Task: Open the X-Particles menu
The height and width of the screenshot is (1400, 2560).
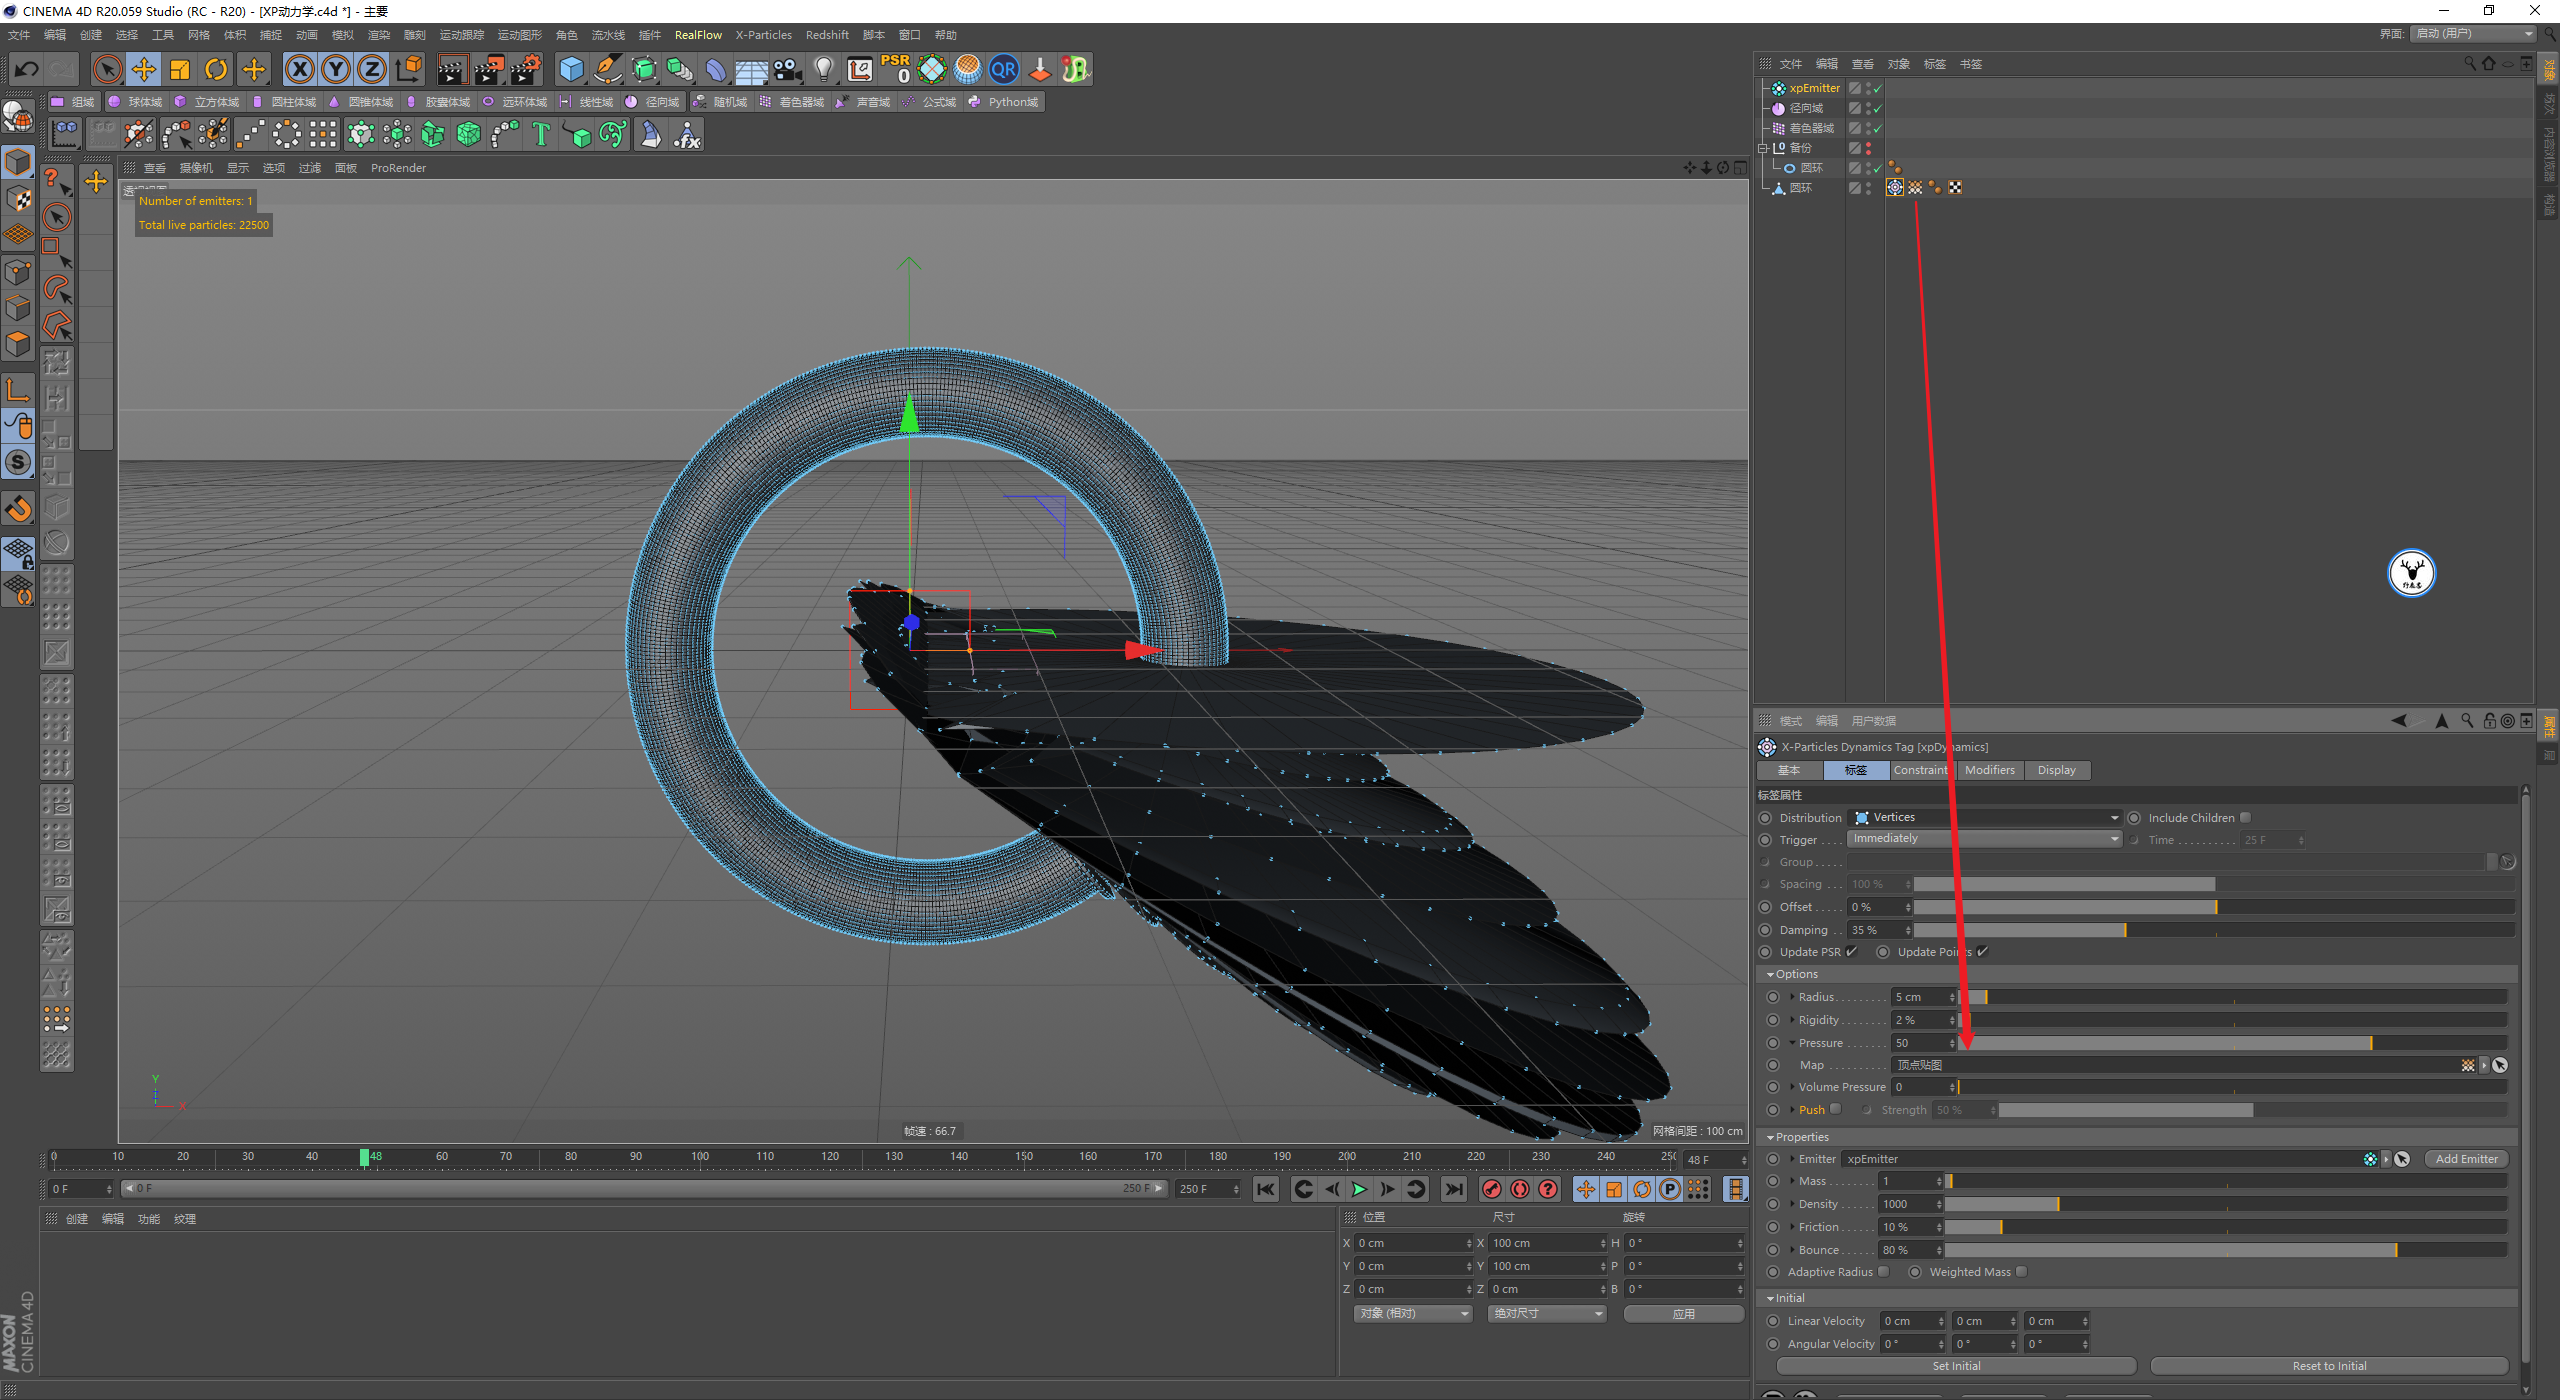Action: coord(763,35)
